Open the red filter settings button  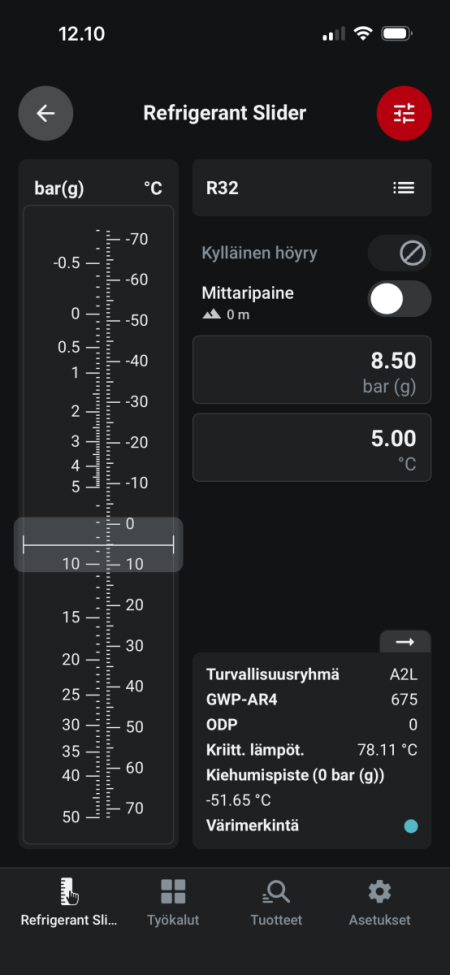pyautogui.click(x=404, y=113)
